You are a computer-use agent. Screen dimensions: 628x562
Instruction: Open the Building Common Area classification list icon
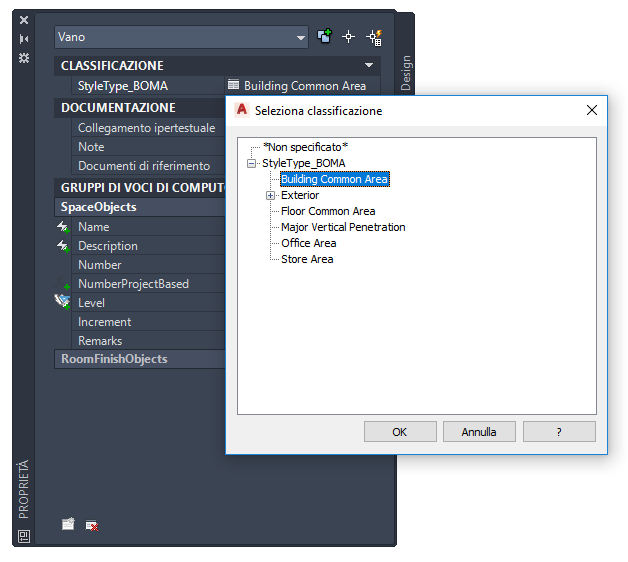(x=233, y=85)
